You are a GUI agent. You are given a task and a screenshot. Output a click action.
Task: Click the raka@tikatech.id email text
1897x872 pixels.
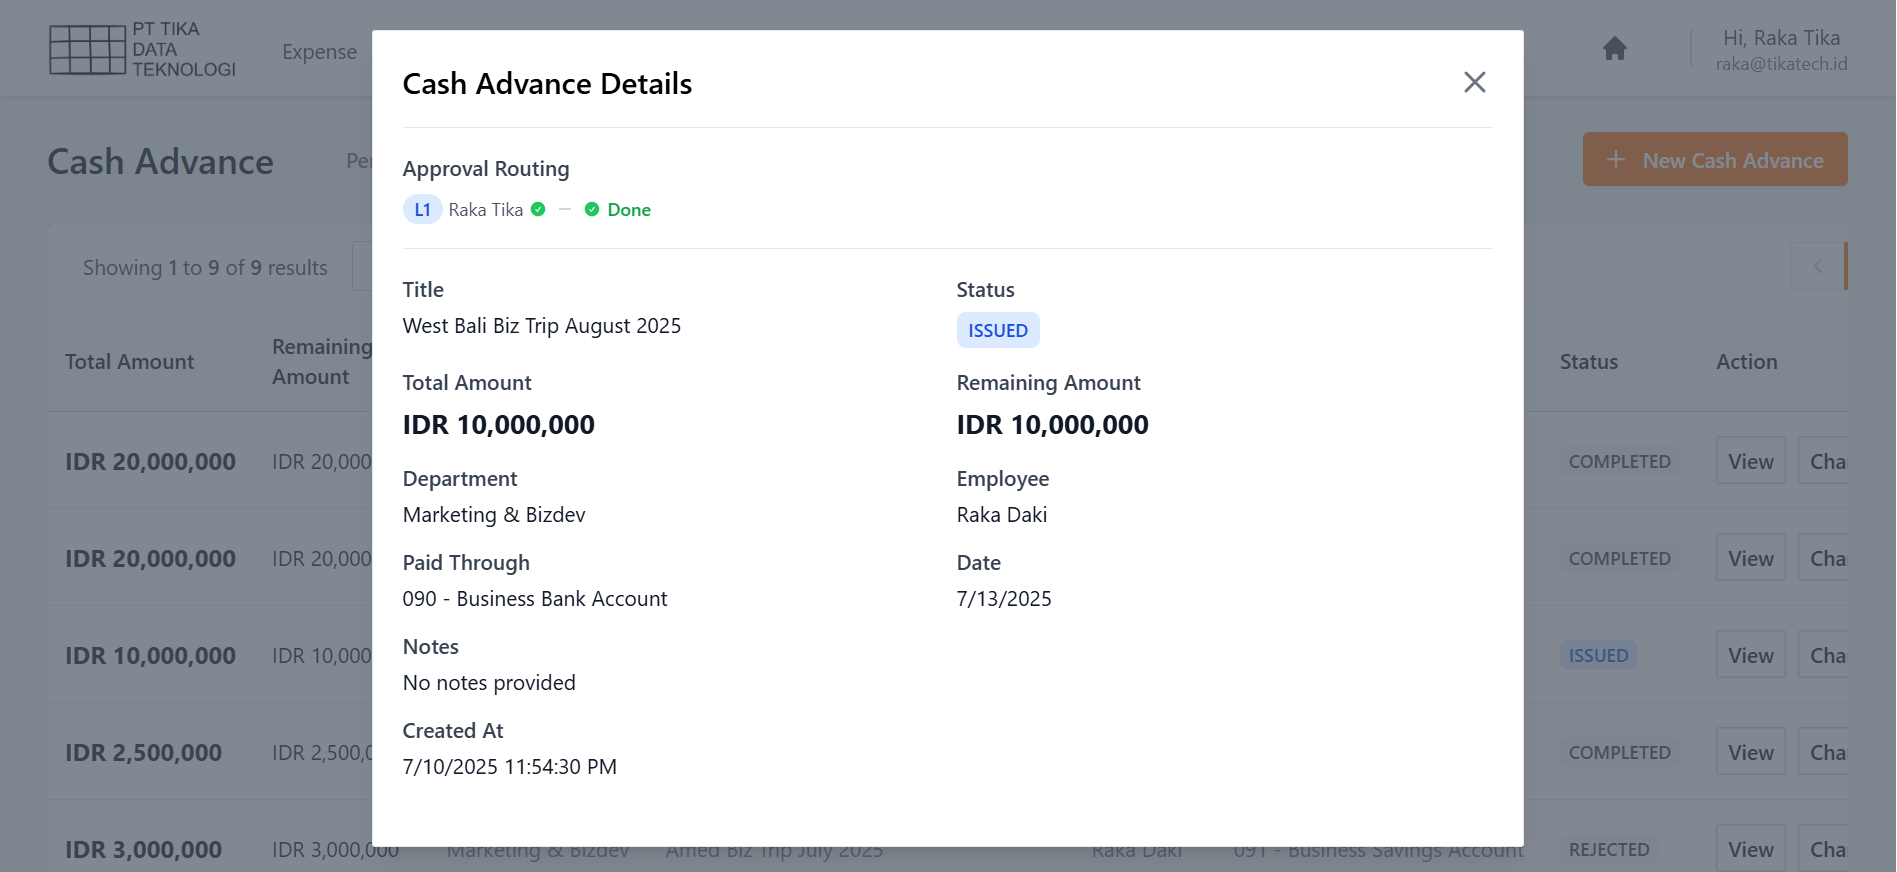(x=1781, y=64)
